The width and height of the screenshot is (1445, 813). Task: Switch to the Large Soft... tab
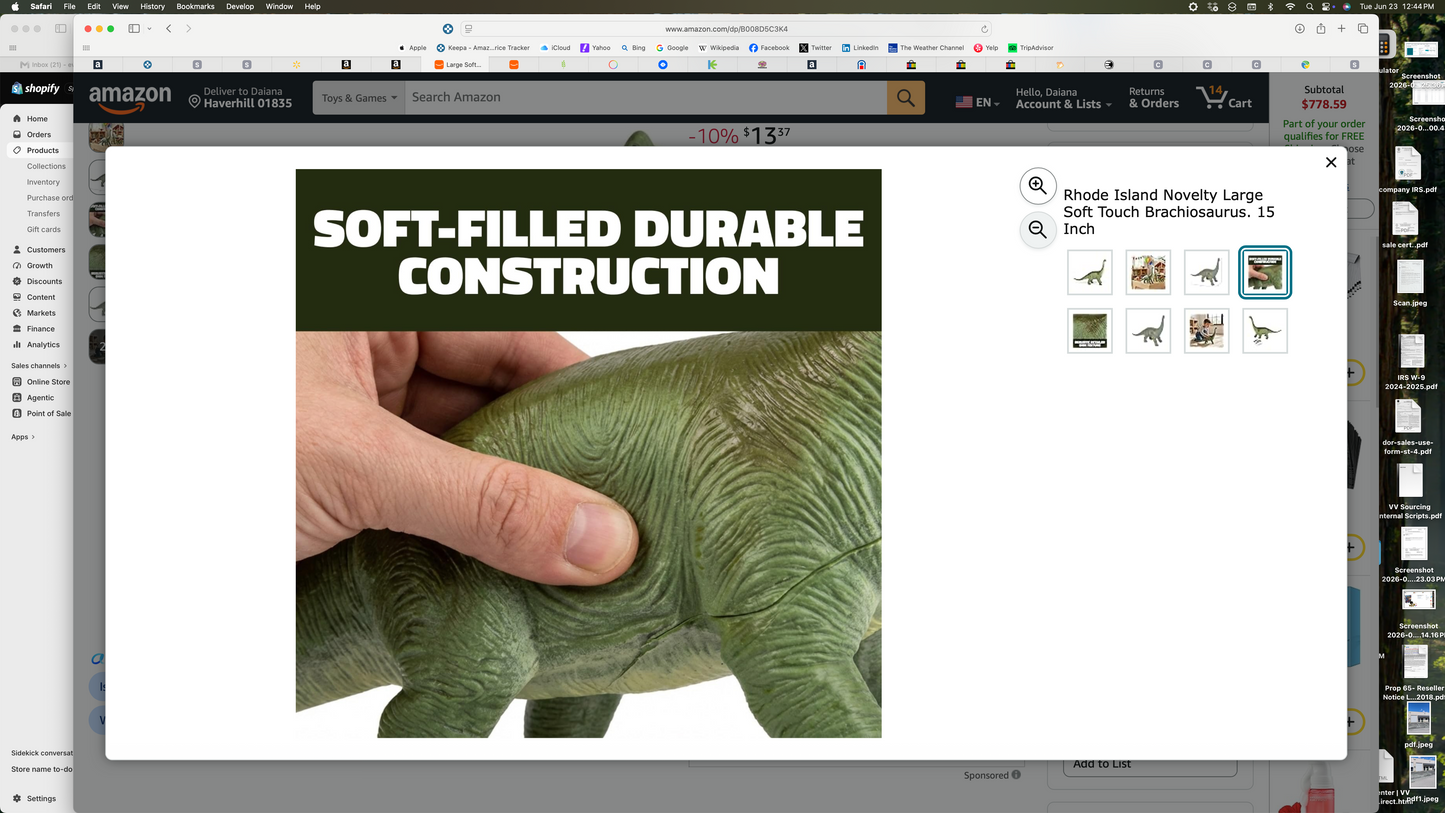coord(458,65)
